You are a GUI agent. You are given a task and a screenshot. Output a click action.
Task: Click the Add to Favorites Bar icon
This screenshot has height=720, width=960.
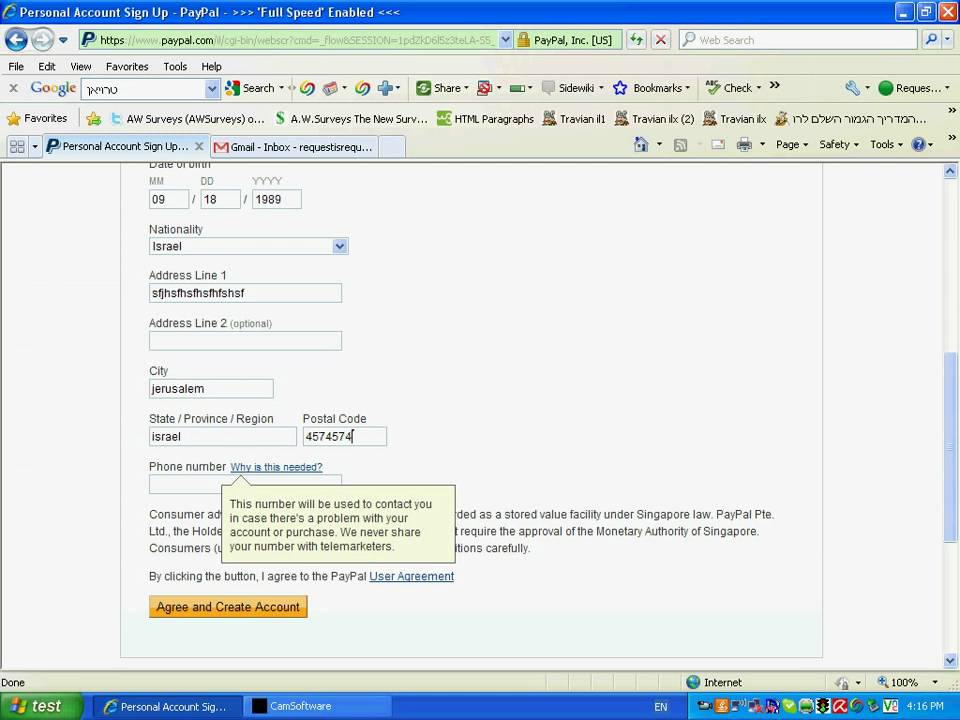94,118
